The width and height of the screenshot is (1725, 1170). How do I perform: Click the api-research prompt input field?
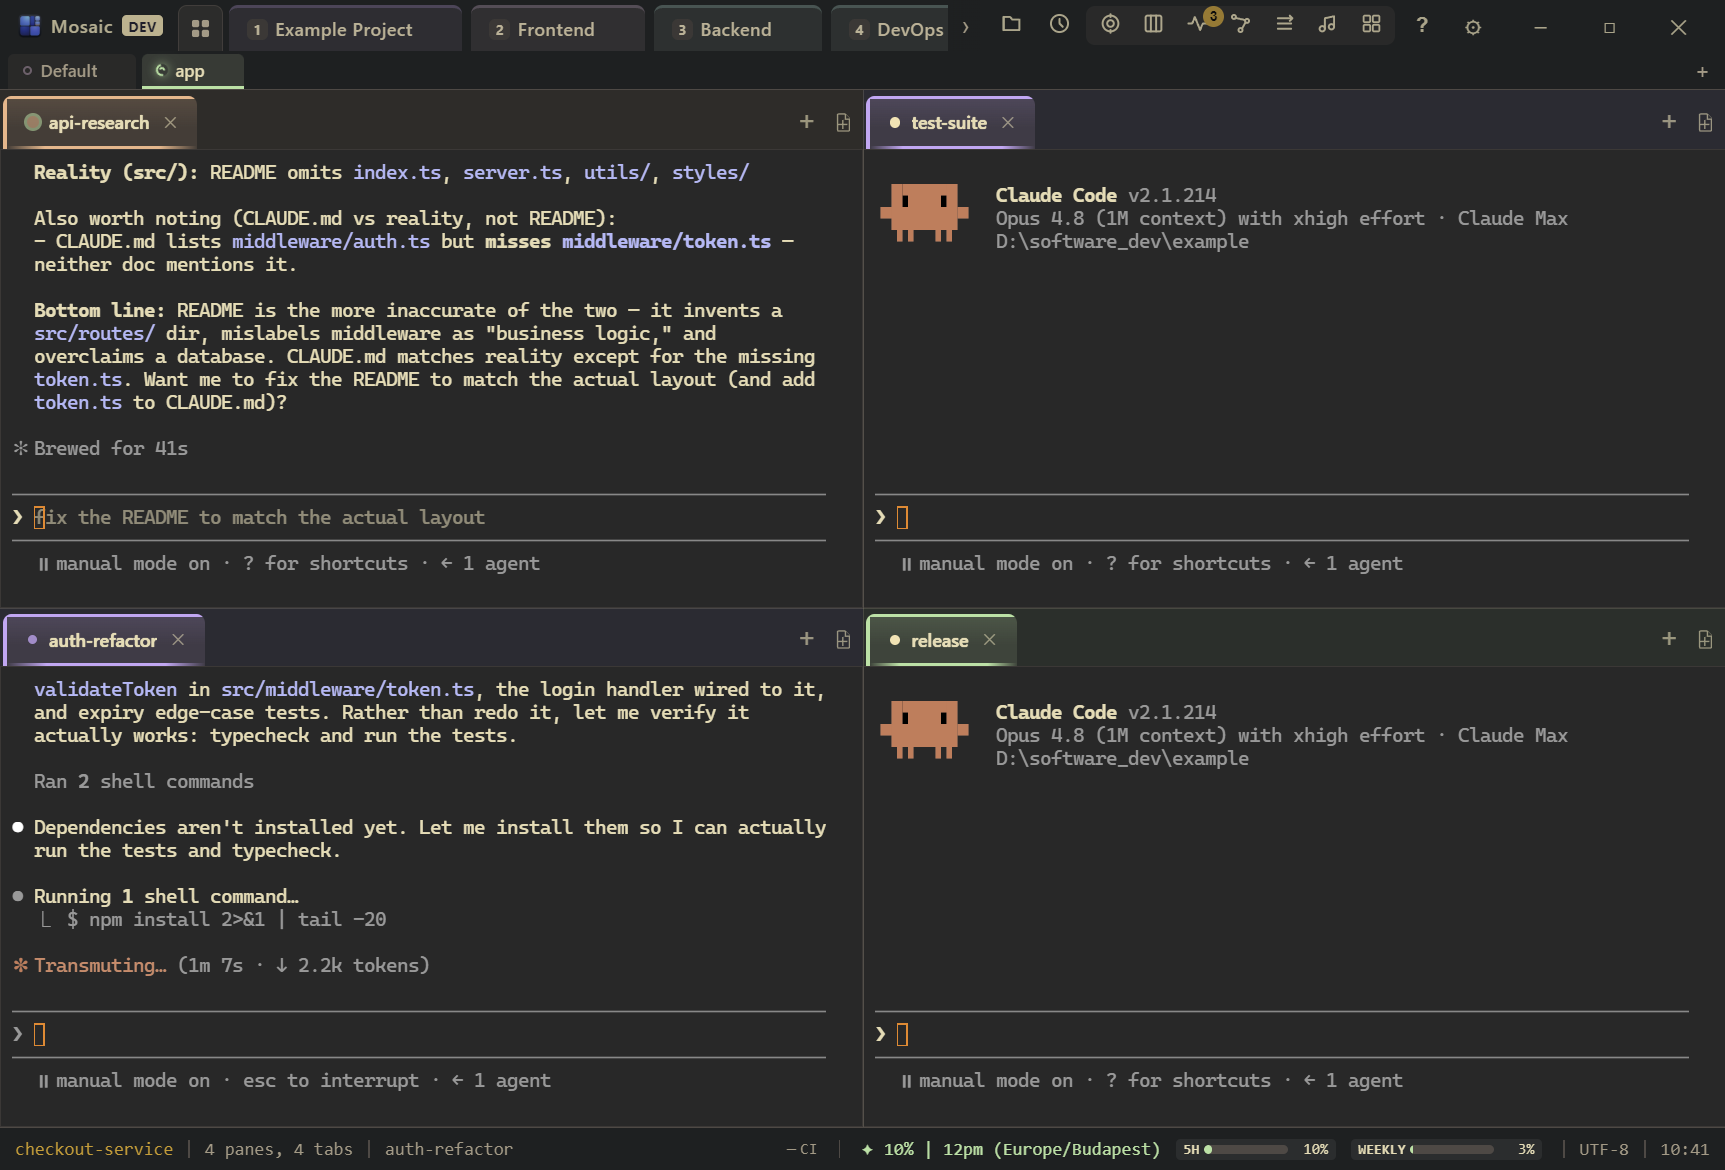click(419, 517)
